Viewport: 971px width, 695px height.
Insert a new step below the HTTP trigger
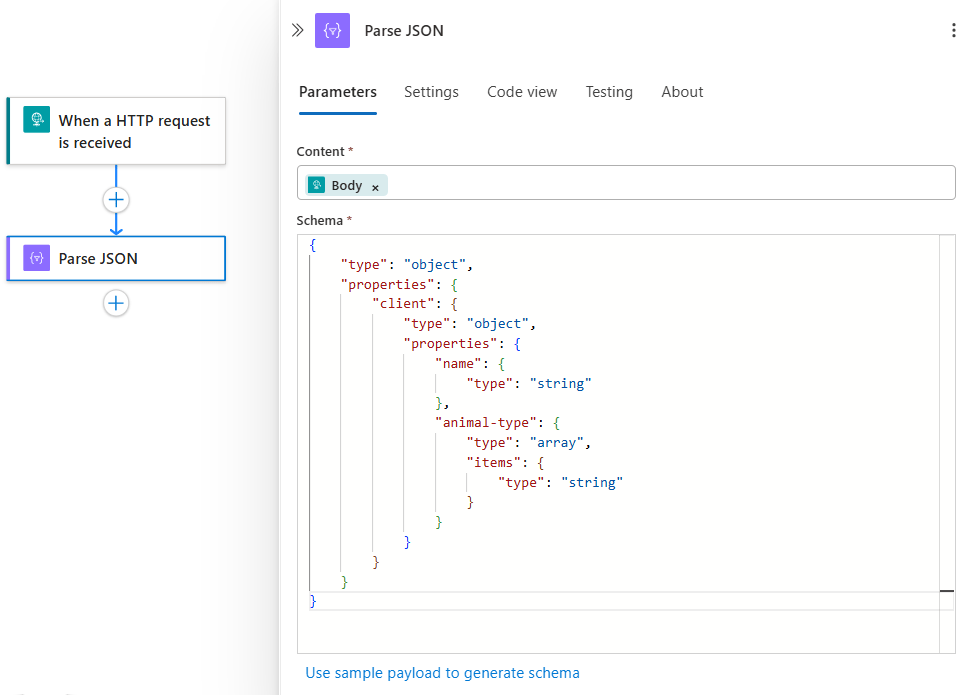[x=115, y=199]
